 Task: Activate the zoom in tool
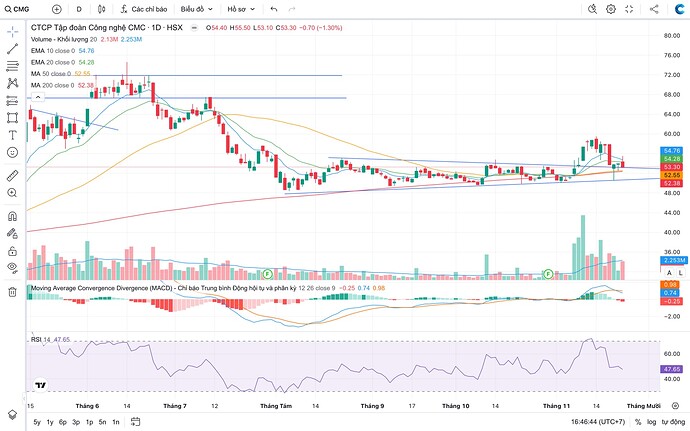tap(12, 193)
